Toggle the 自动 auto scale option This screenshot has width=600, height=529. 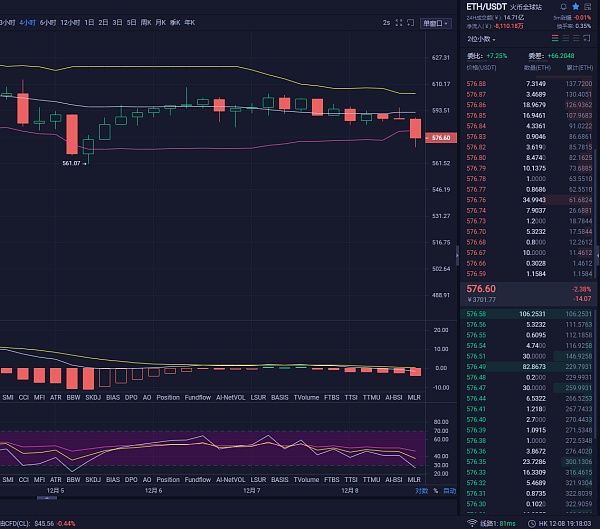coord(450,491)
